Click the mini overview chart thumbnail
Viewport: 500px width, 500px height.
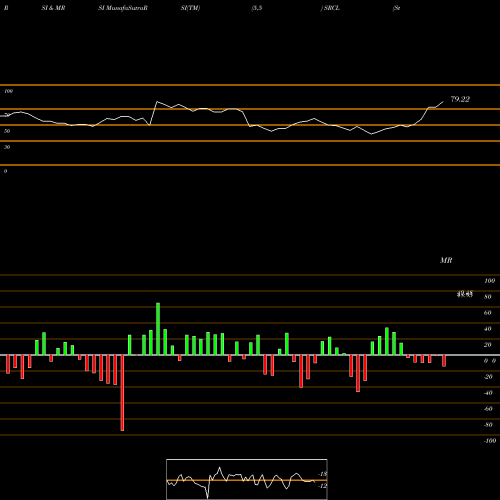click(247, 479)
